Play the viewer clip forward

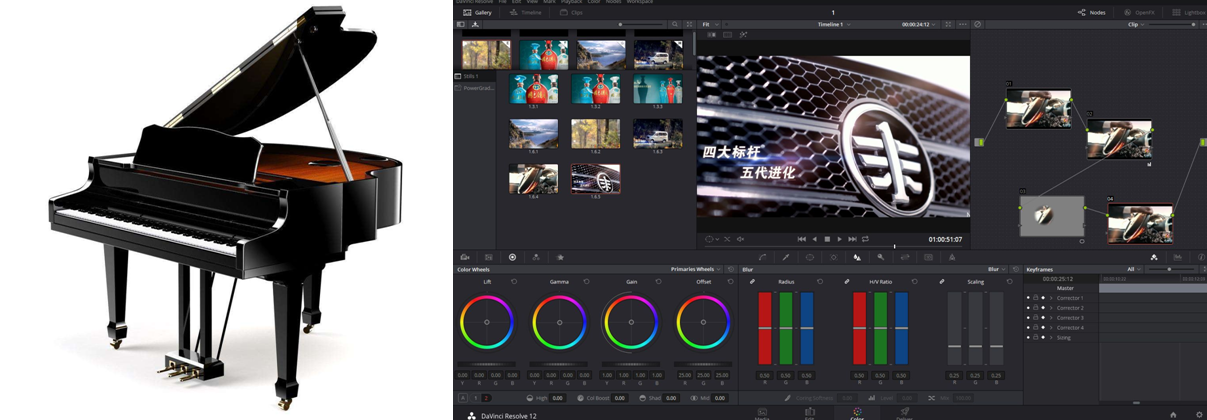(840, 239)
